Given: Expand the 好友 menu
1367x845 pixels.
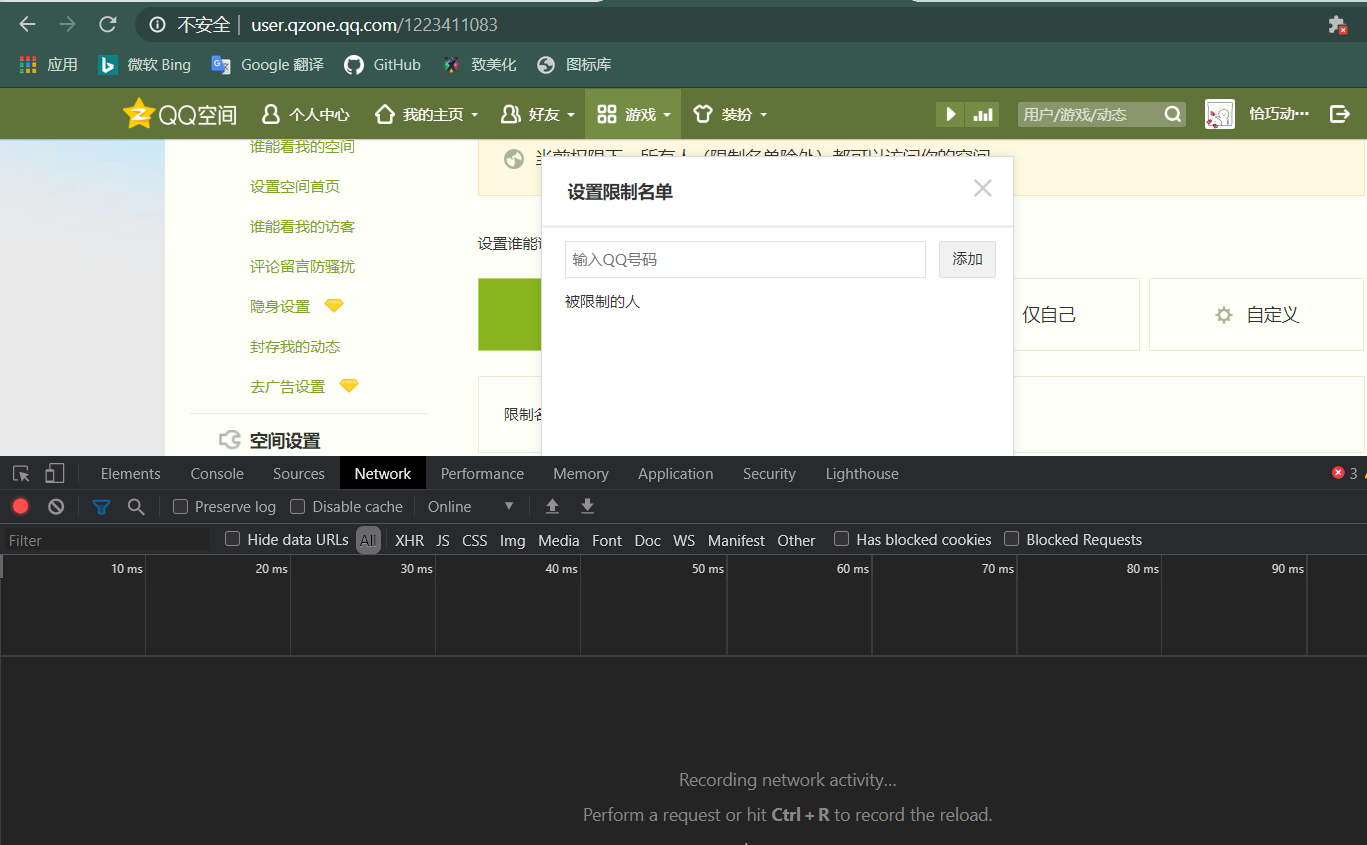Looking at the screenshot, I should point(538,114).
